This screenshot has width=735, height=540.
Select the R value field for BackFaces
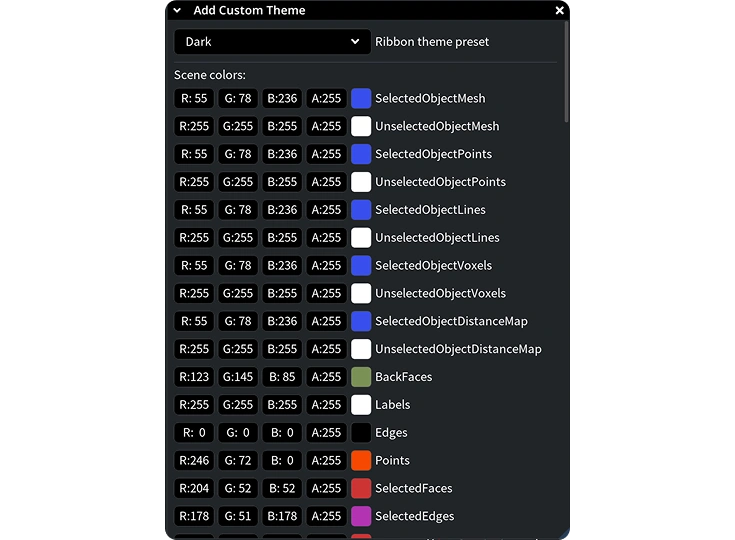click(x=194, y=377)
